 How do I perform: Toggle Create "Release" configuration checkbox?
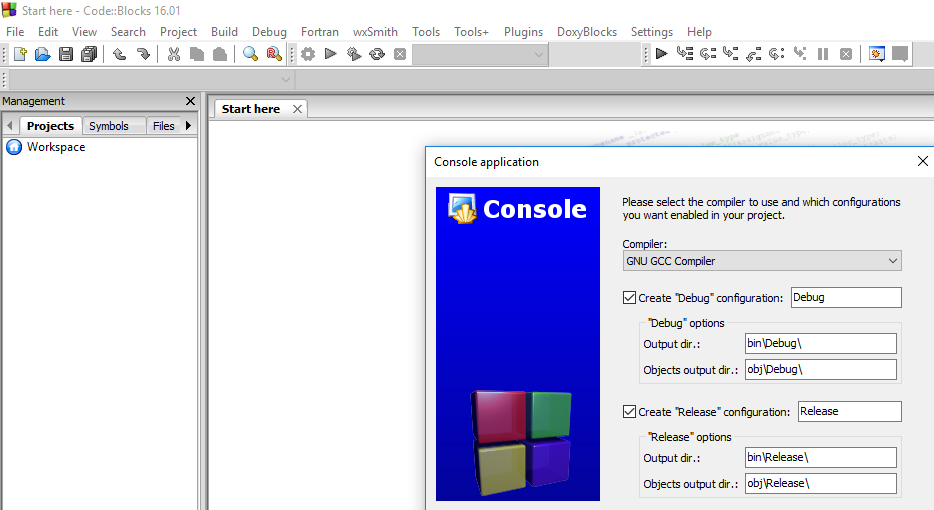coord(629,411)
